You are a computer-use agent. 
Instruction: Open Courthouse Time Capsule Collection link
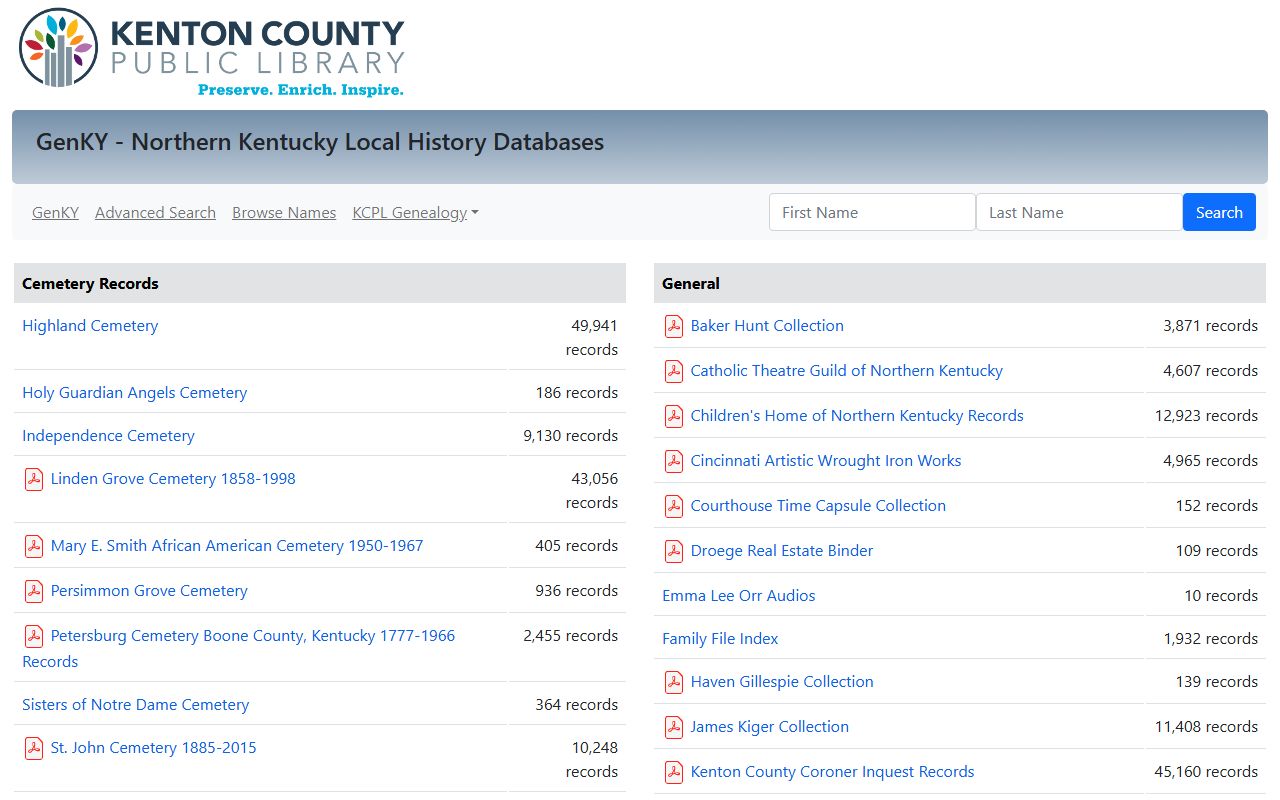[x=818, y=506]
